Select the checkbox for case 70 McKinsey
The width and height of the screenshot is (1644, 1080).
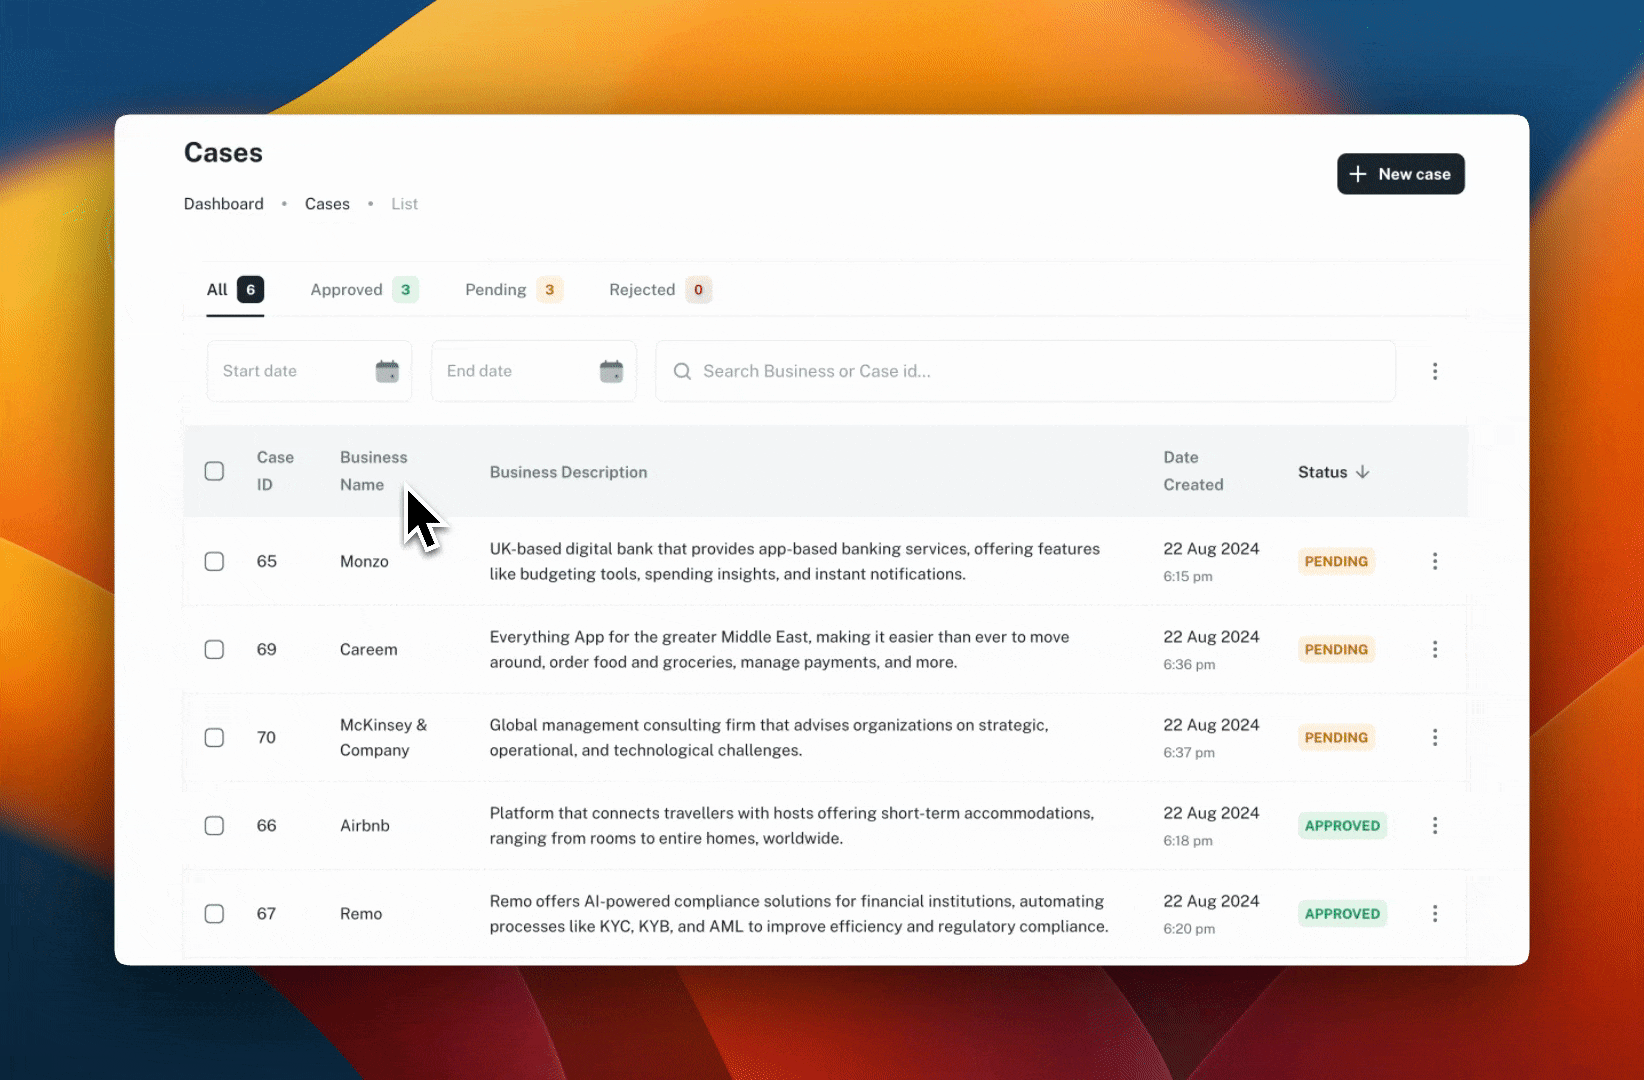214,737
